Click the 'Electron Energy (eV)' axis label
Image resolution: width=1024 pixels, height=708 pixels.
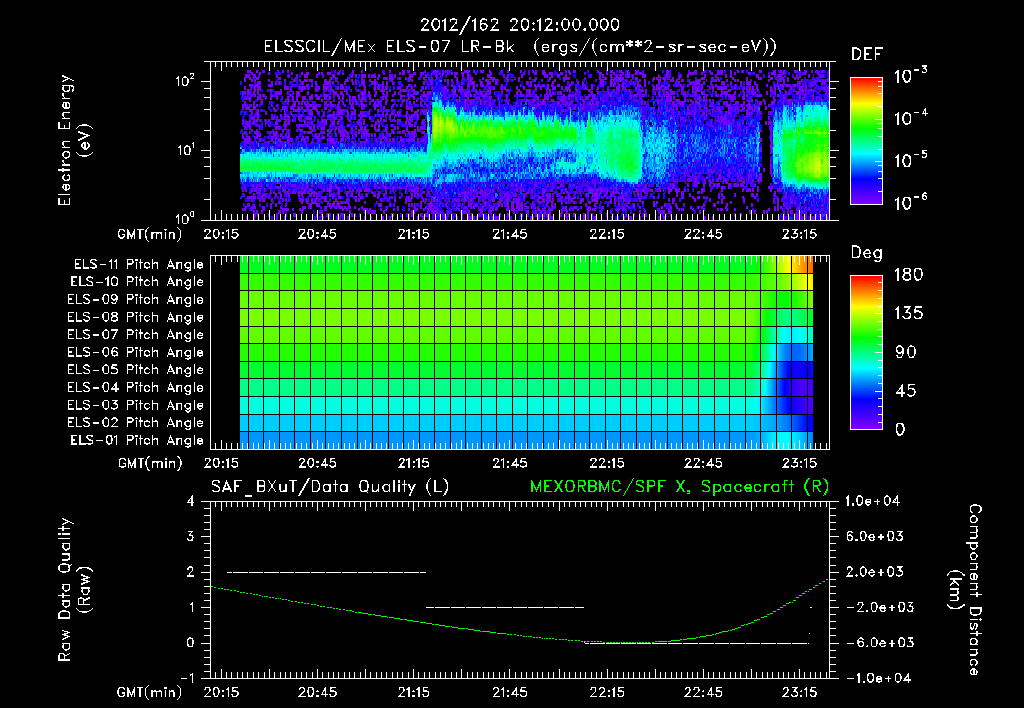[x=74, y=140]
